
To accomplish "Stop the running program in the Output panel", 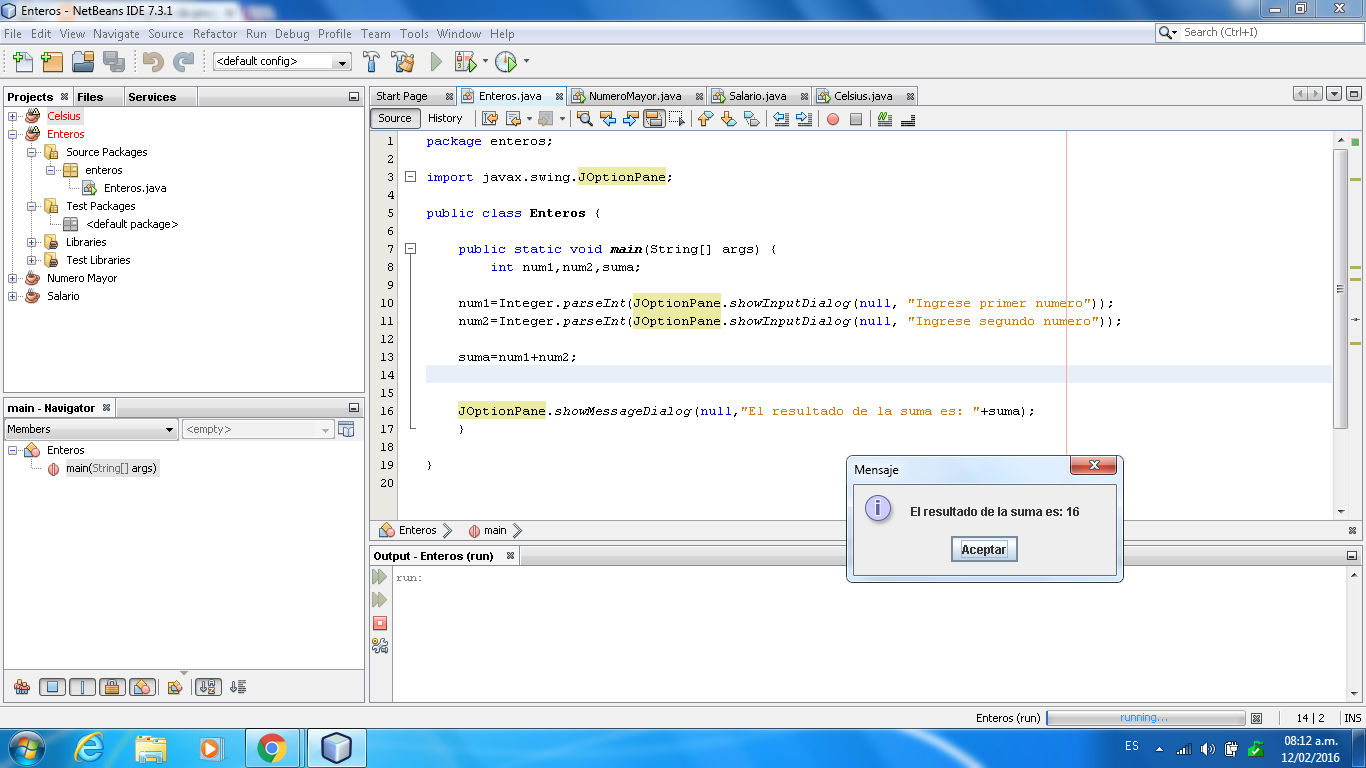I will pos(381,622).
